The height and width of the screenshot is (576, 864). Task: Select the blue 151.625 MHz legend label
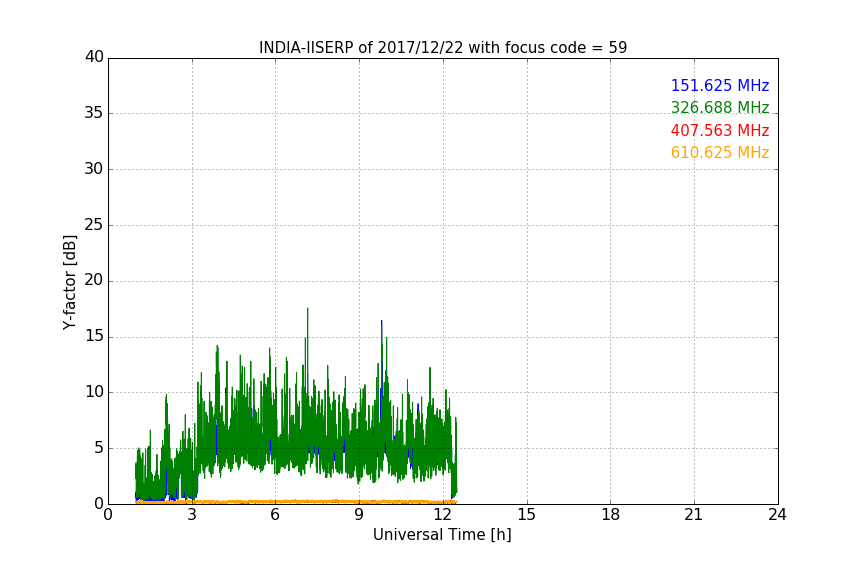click(x=720, y=85)
